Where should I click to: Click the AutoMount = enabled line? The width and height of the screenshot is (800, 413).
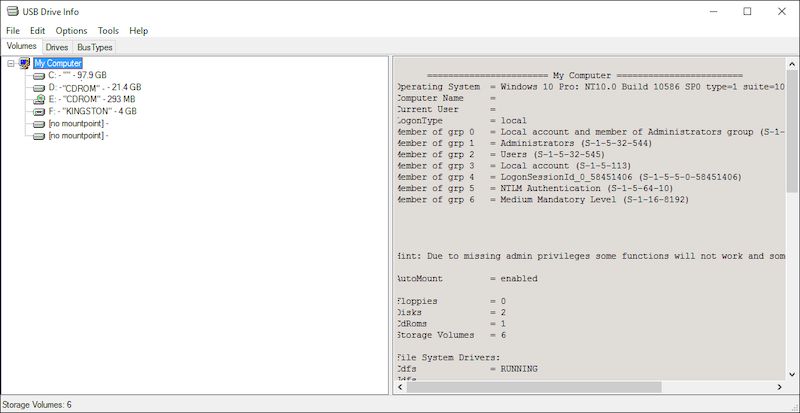tap(467, 279)
